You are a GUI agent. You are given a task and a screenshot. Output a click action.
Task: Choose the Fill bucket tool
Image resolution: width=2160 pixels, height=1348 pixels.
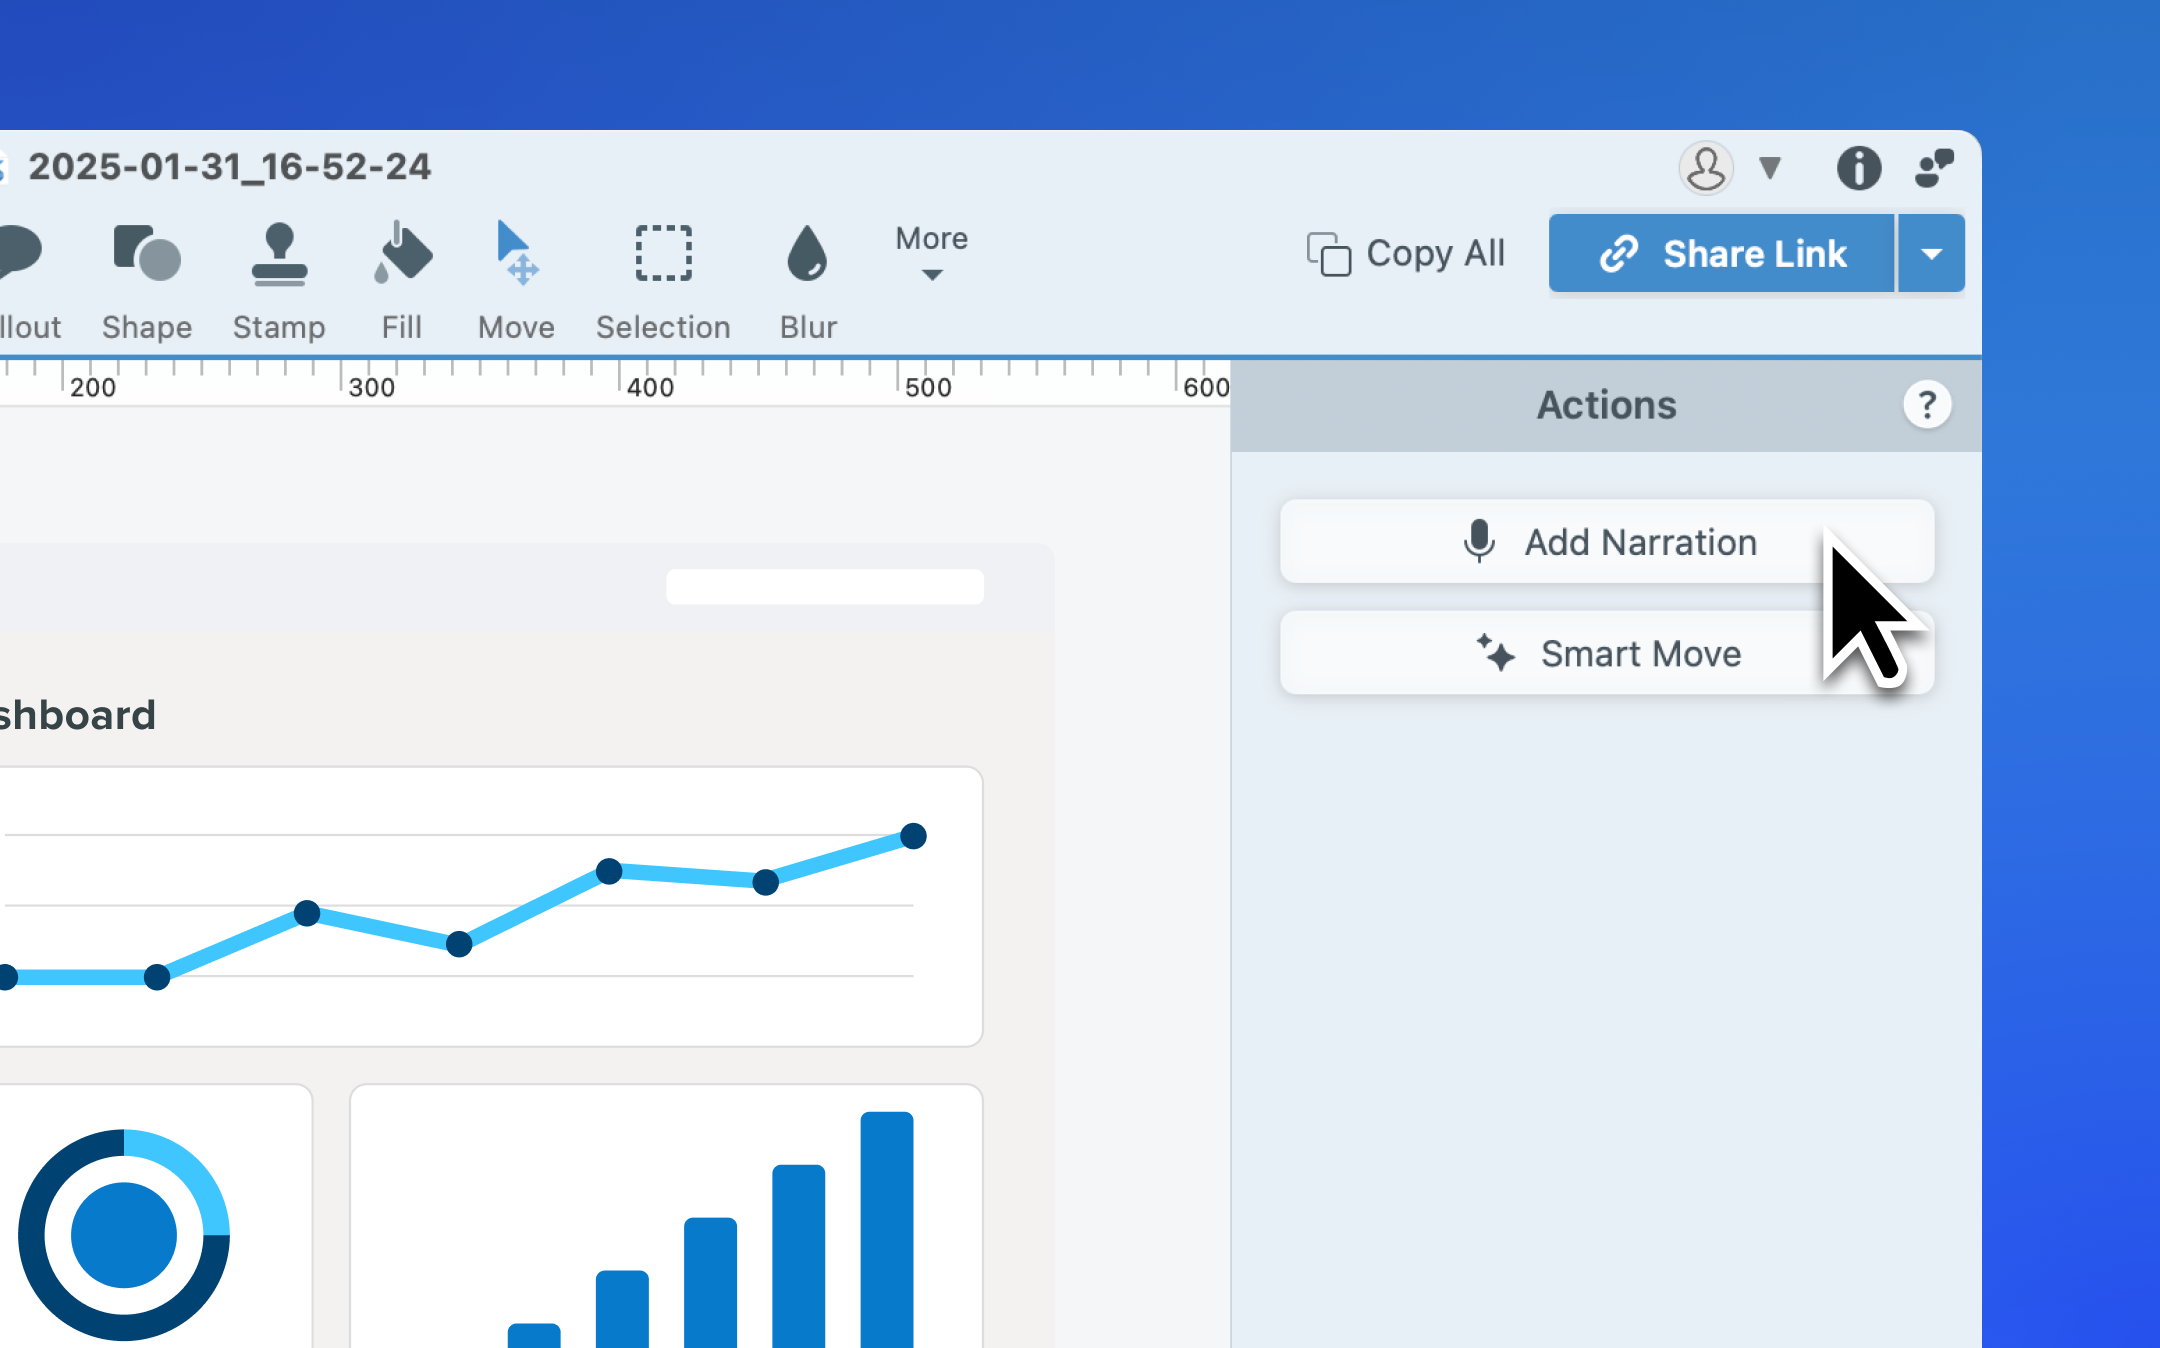(x=402, y=254)
